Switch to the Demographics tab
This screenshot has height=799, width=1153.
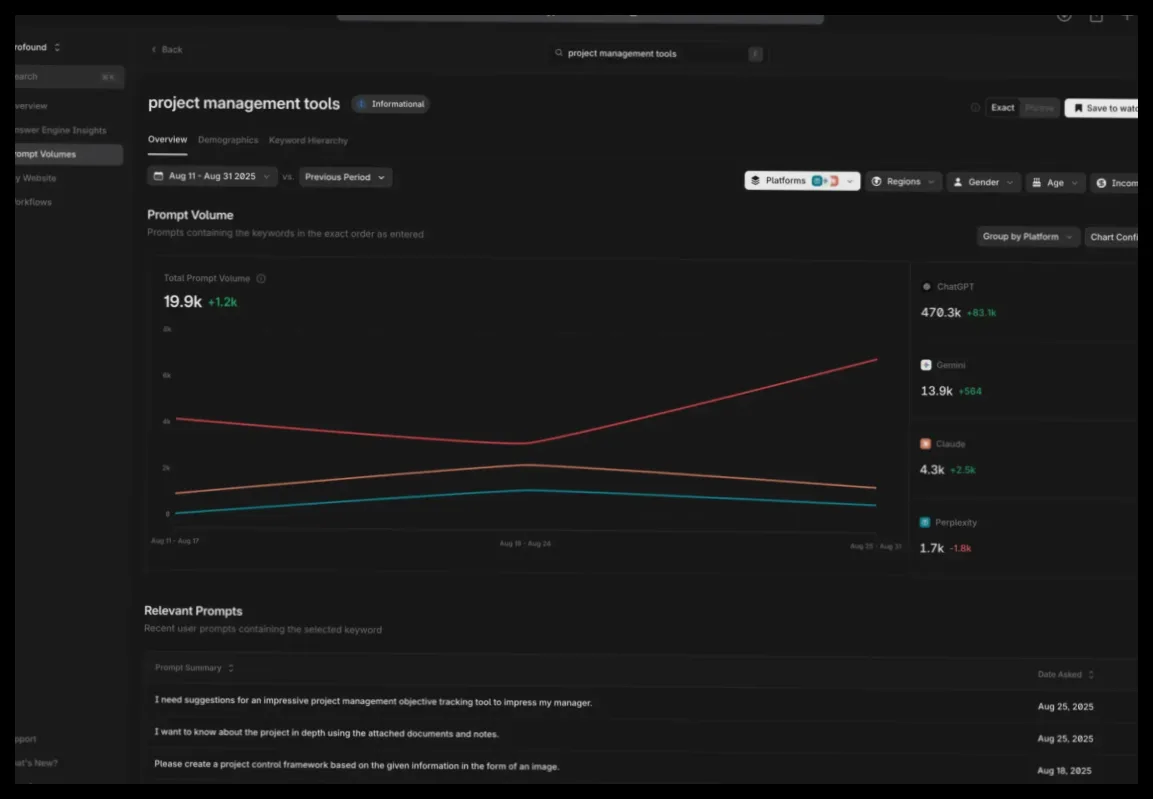pyautogui.click(x=228, y=140)
